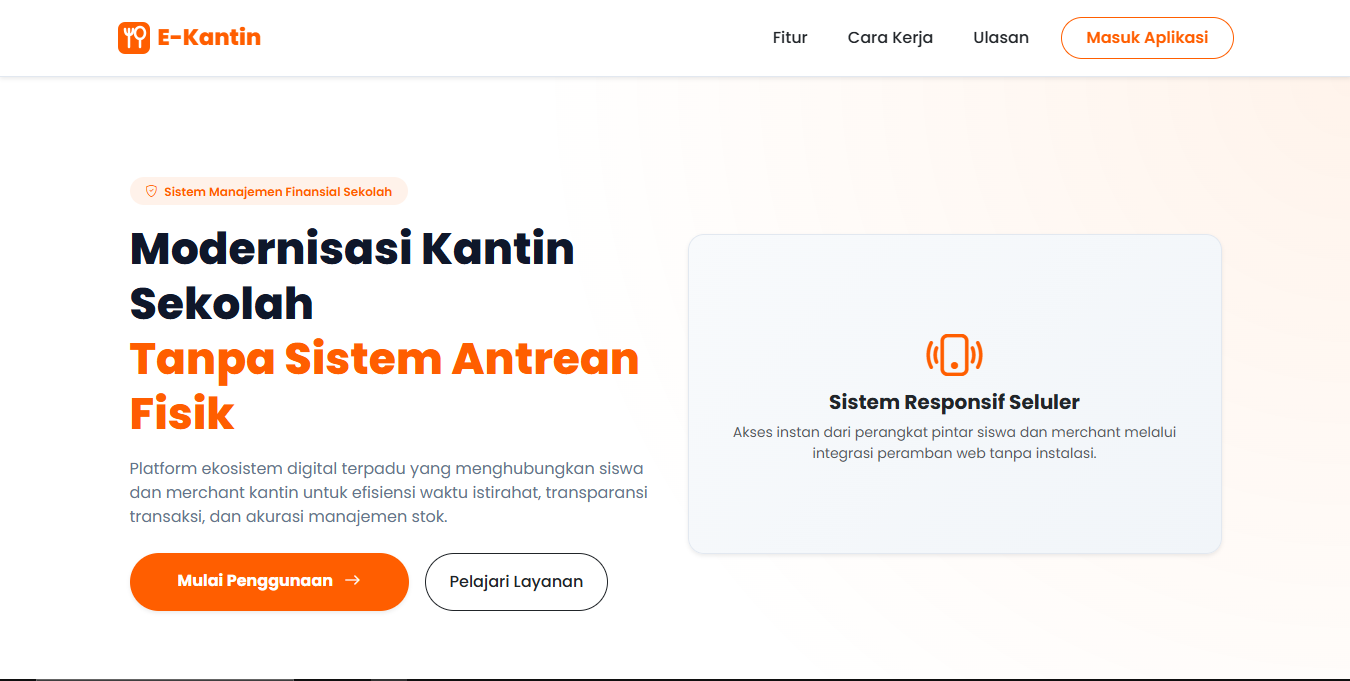Click the Pelajari Layanan button

[516, 581]
